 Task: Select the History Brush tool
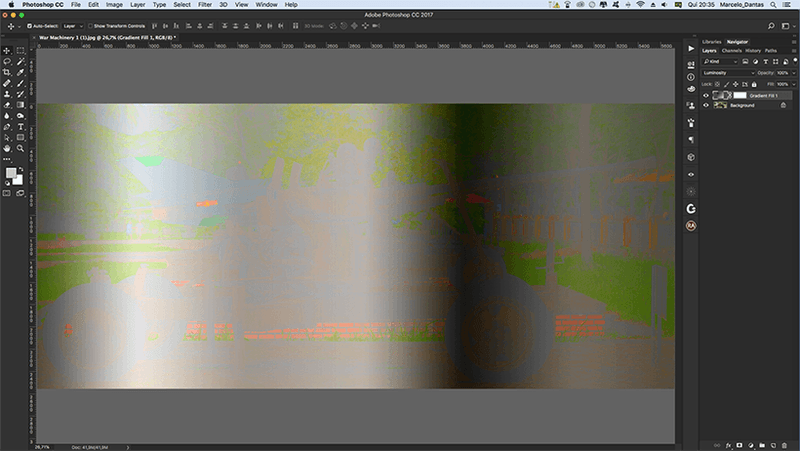coord(20,94)
